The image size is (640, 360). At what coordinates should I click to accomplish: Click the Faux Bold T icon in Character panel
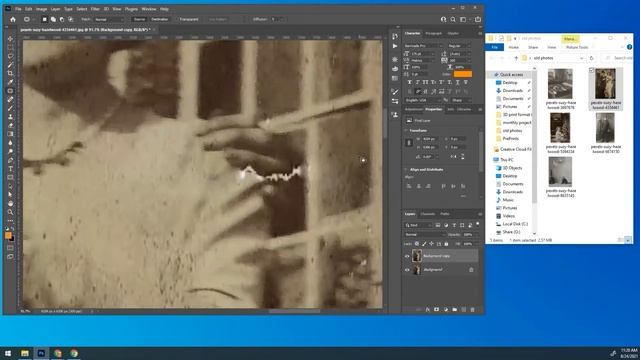409,82
